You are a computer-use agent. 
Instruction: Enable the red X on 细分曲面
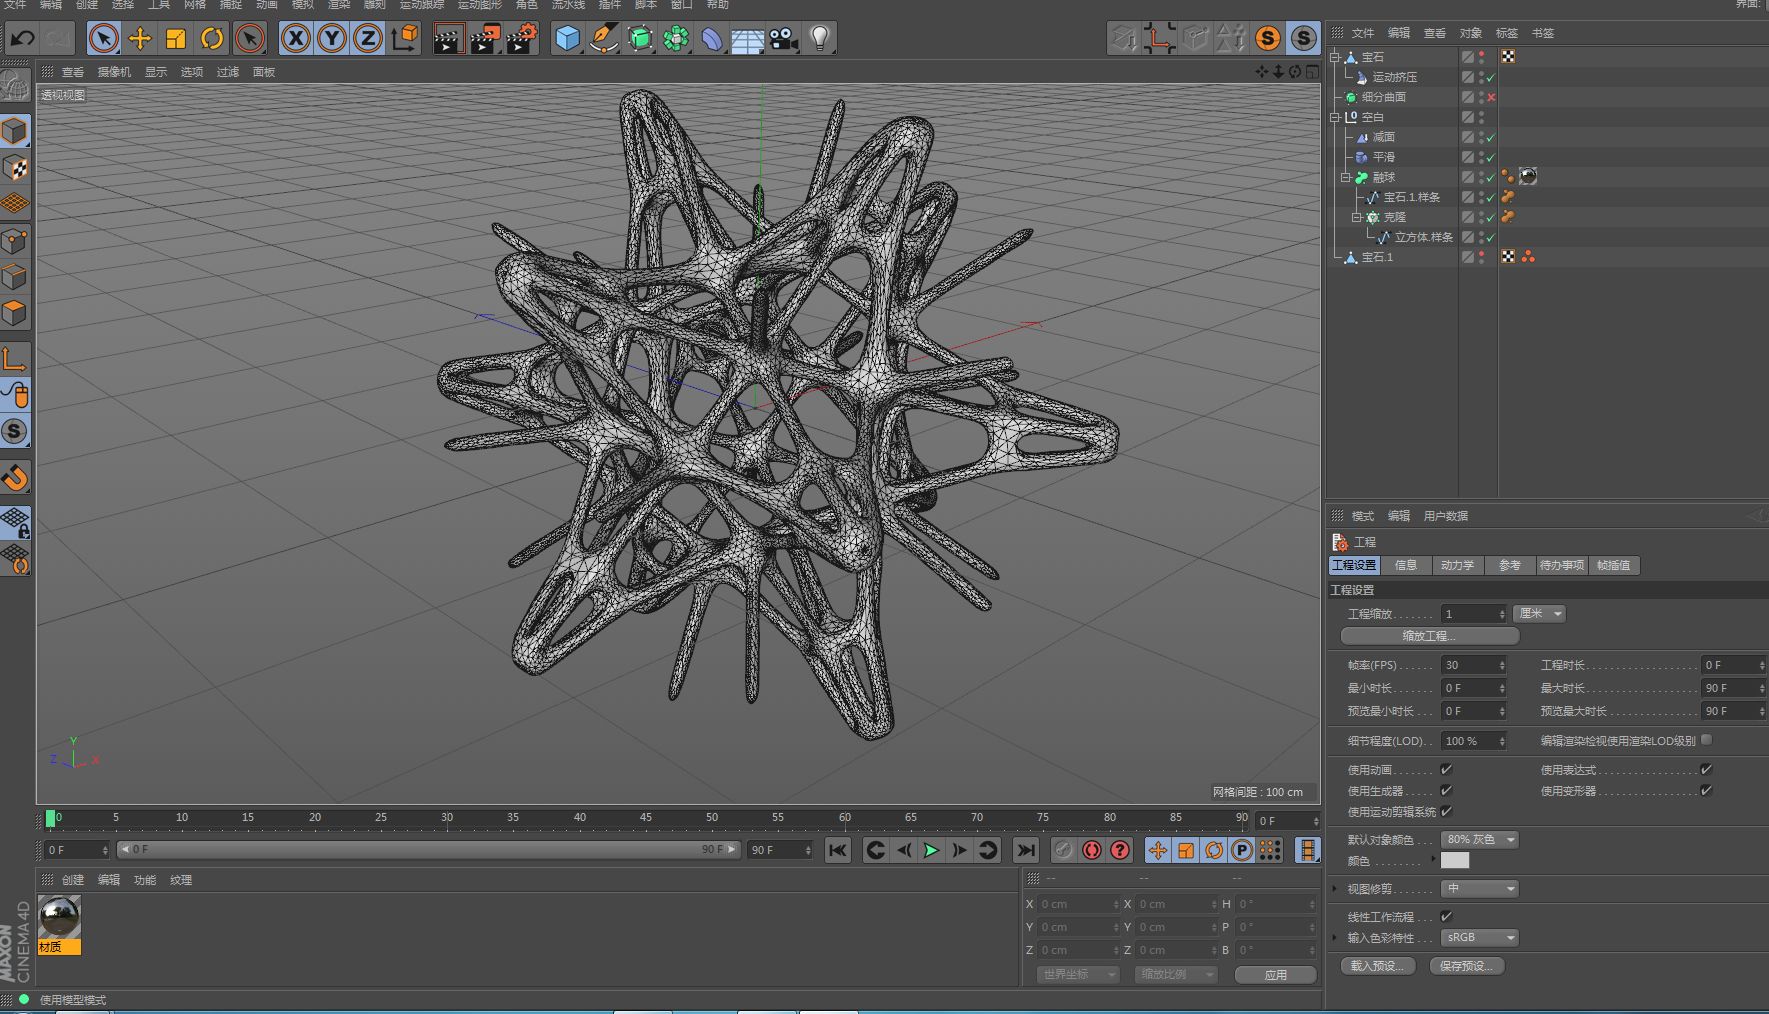[x=1491, y=97]
